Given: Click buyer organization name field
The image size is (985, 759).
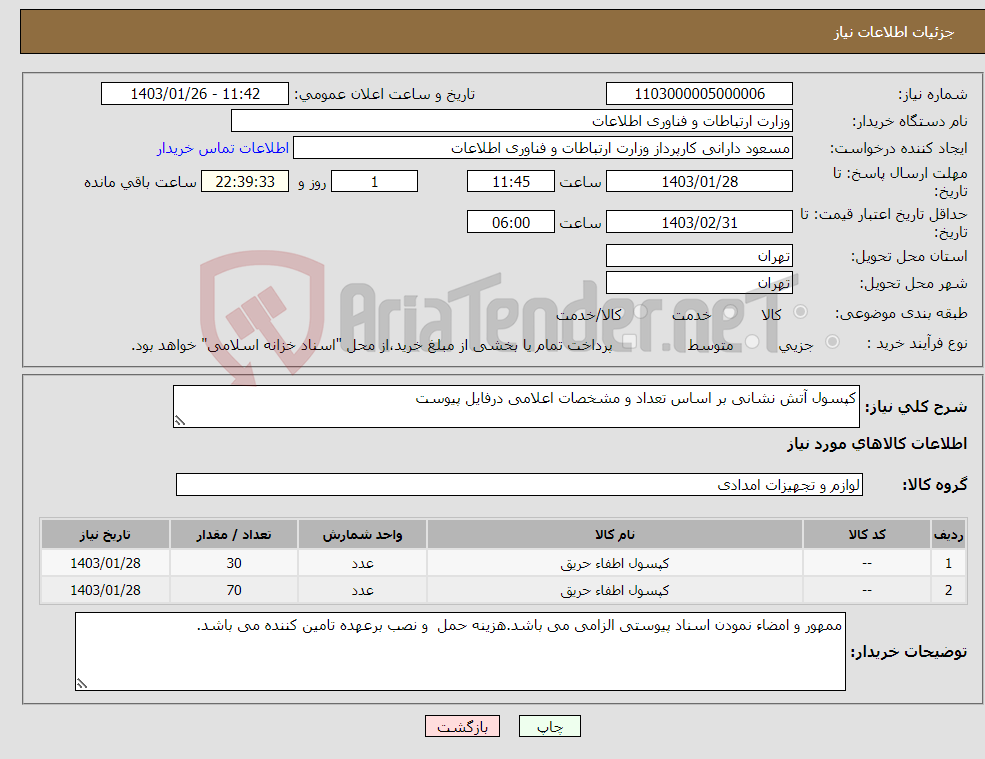Looking at the screenshot, I should click(x=511, y=121).
